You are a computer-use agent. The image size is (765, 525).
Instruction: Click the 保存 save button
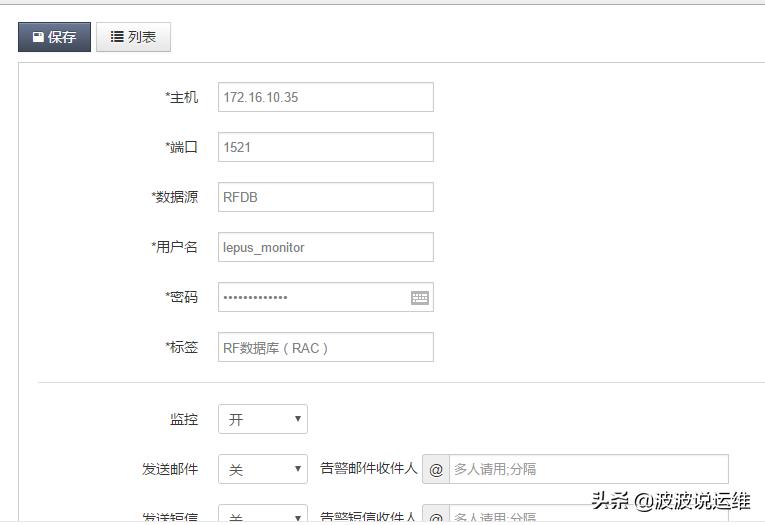point(54,37)
